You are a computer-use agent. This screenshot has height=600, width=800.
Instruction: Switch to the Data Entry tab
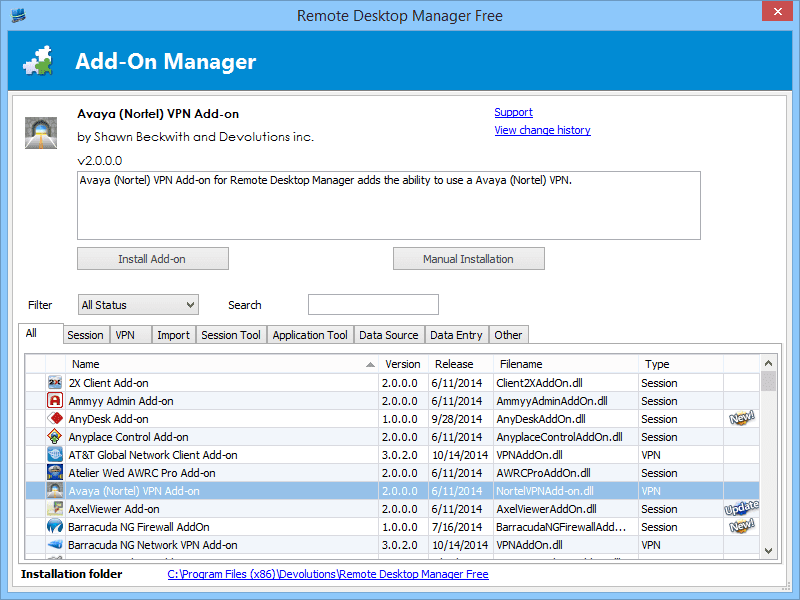[x=456, y=335]
